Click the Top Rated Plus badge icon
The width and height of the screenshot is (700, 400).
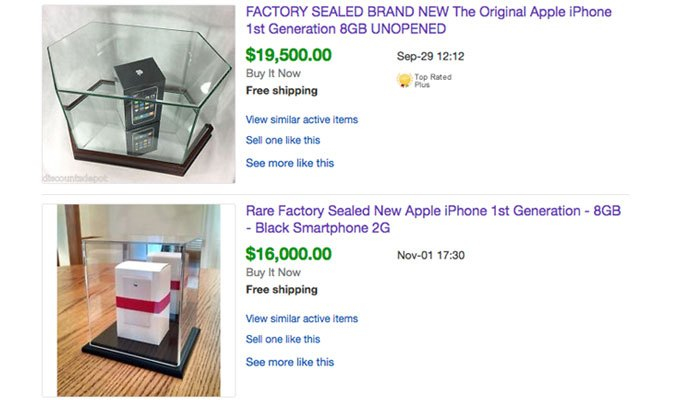[x=403, y=78]
